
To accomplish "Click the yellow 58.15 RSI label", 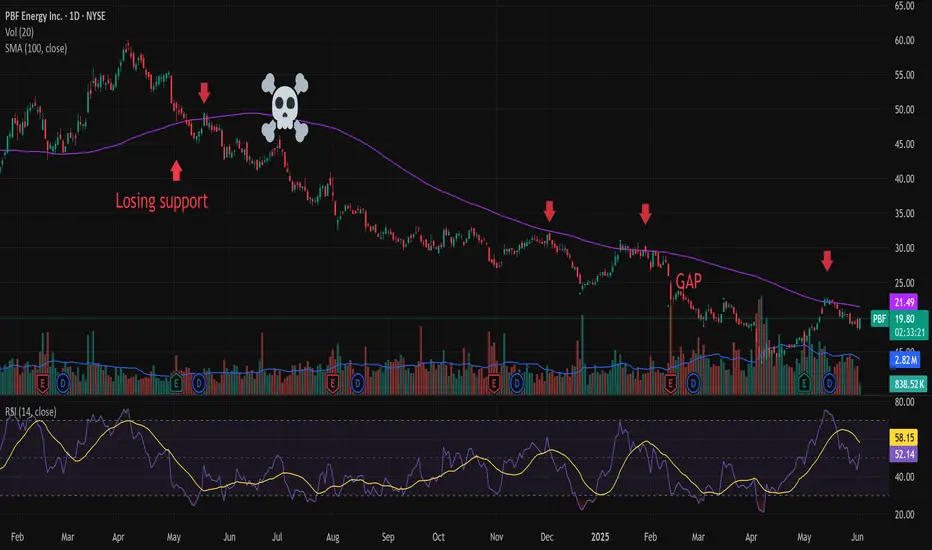I will (903, 438).
